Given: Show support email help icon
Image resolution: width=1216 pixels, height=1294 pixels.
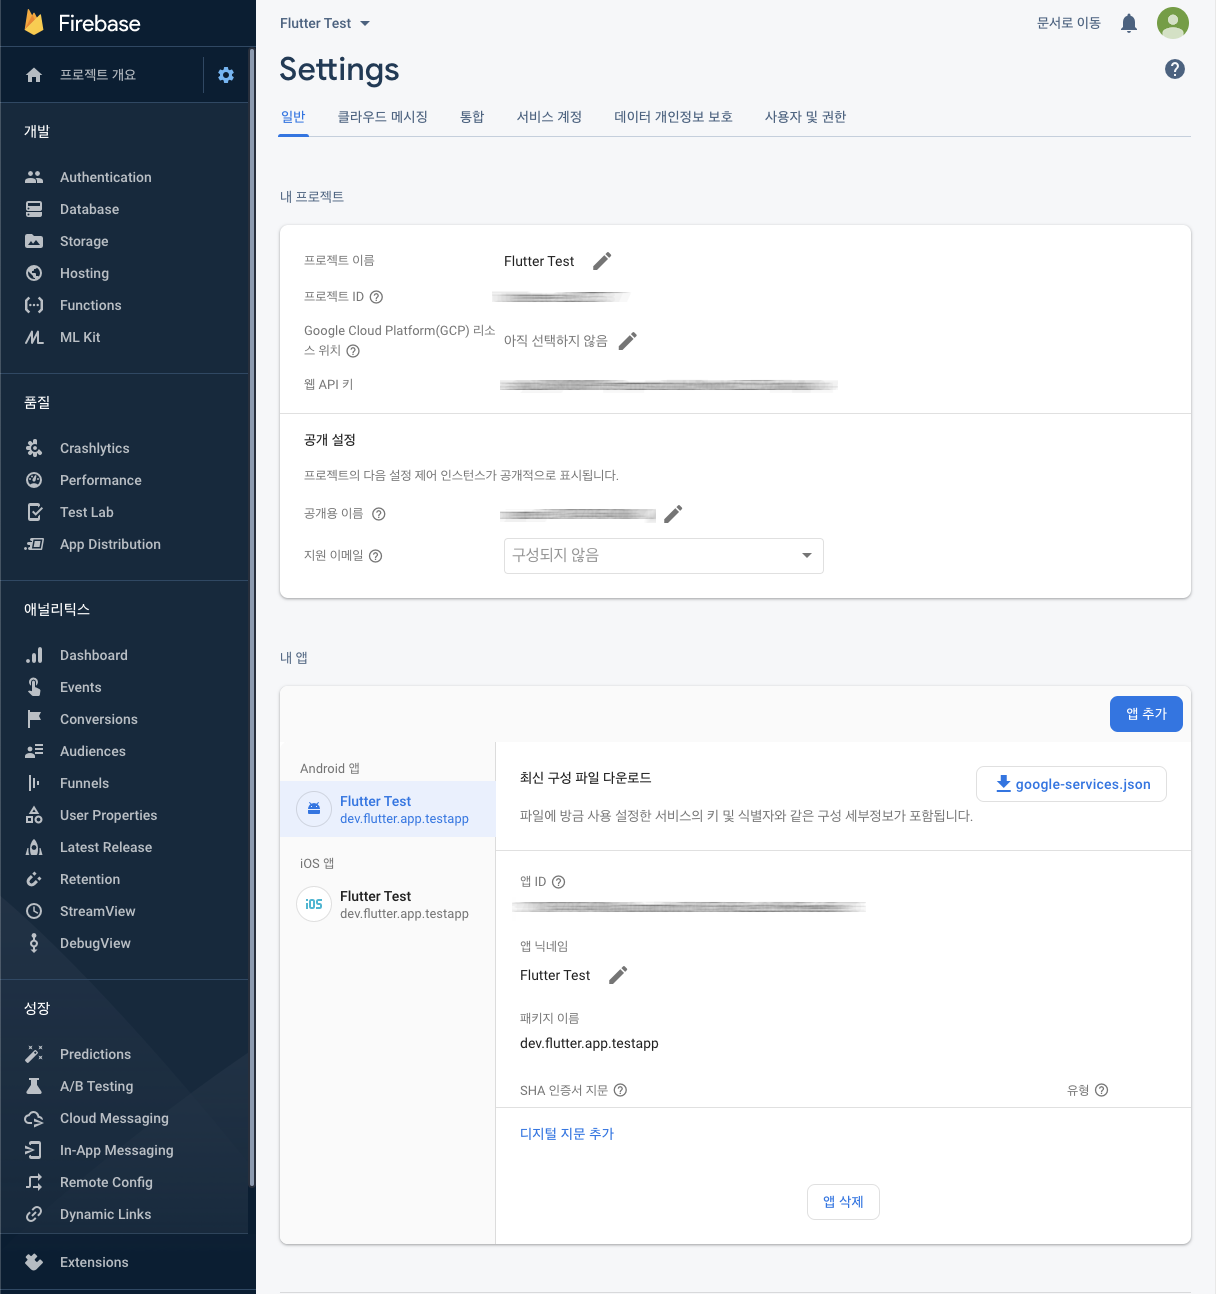Looking at the screenshot, I should click(x=376, y=556).
